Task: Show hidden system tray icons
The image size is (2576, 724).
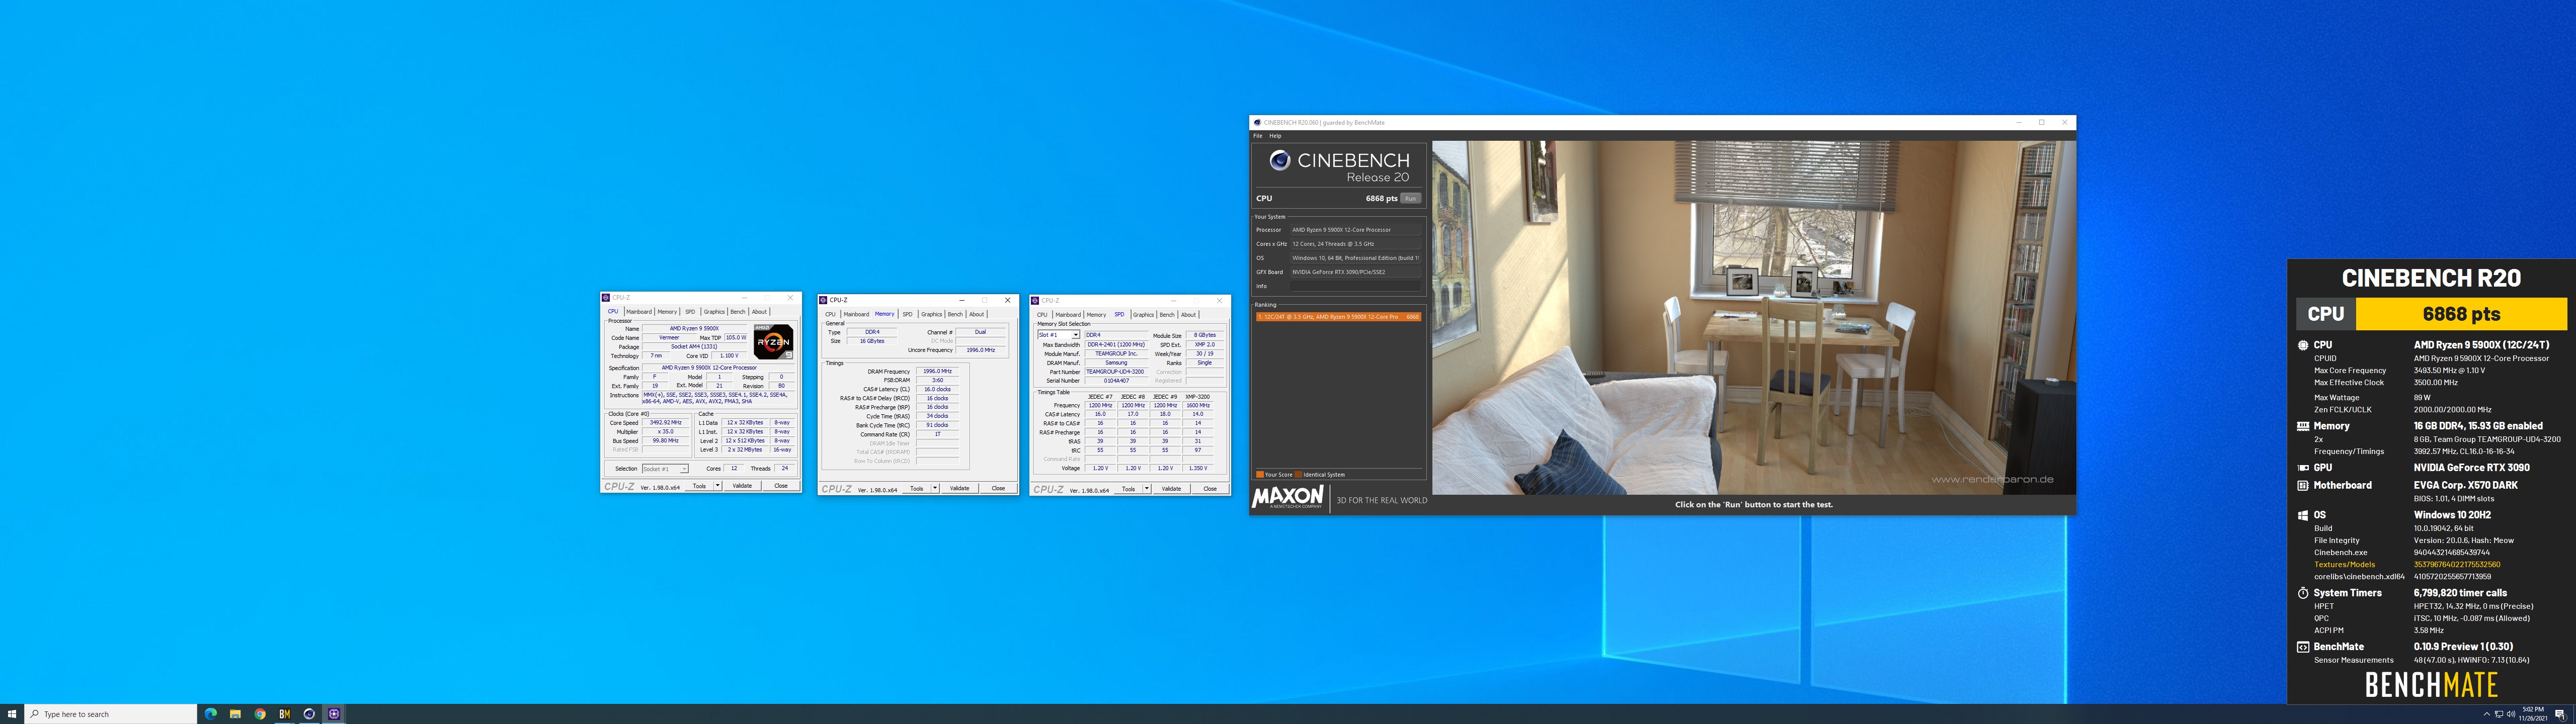Action: (x=2487, y=714)
